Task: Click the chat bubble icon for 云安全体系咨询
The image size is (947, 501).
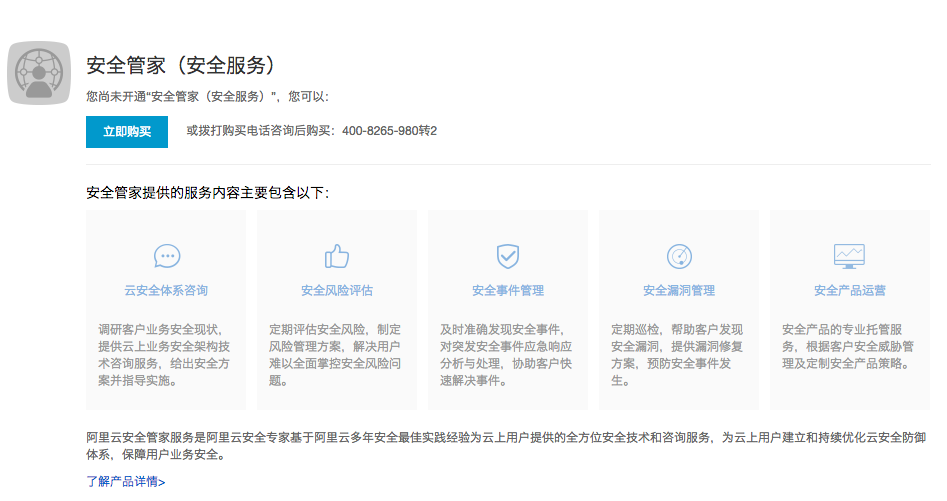Action: click(167, 256)
